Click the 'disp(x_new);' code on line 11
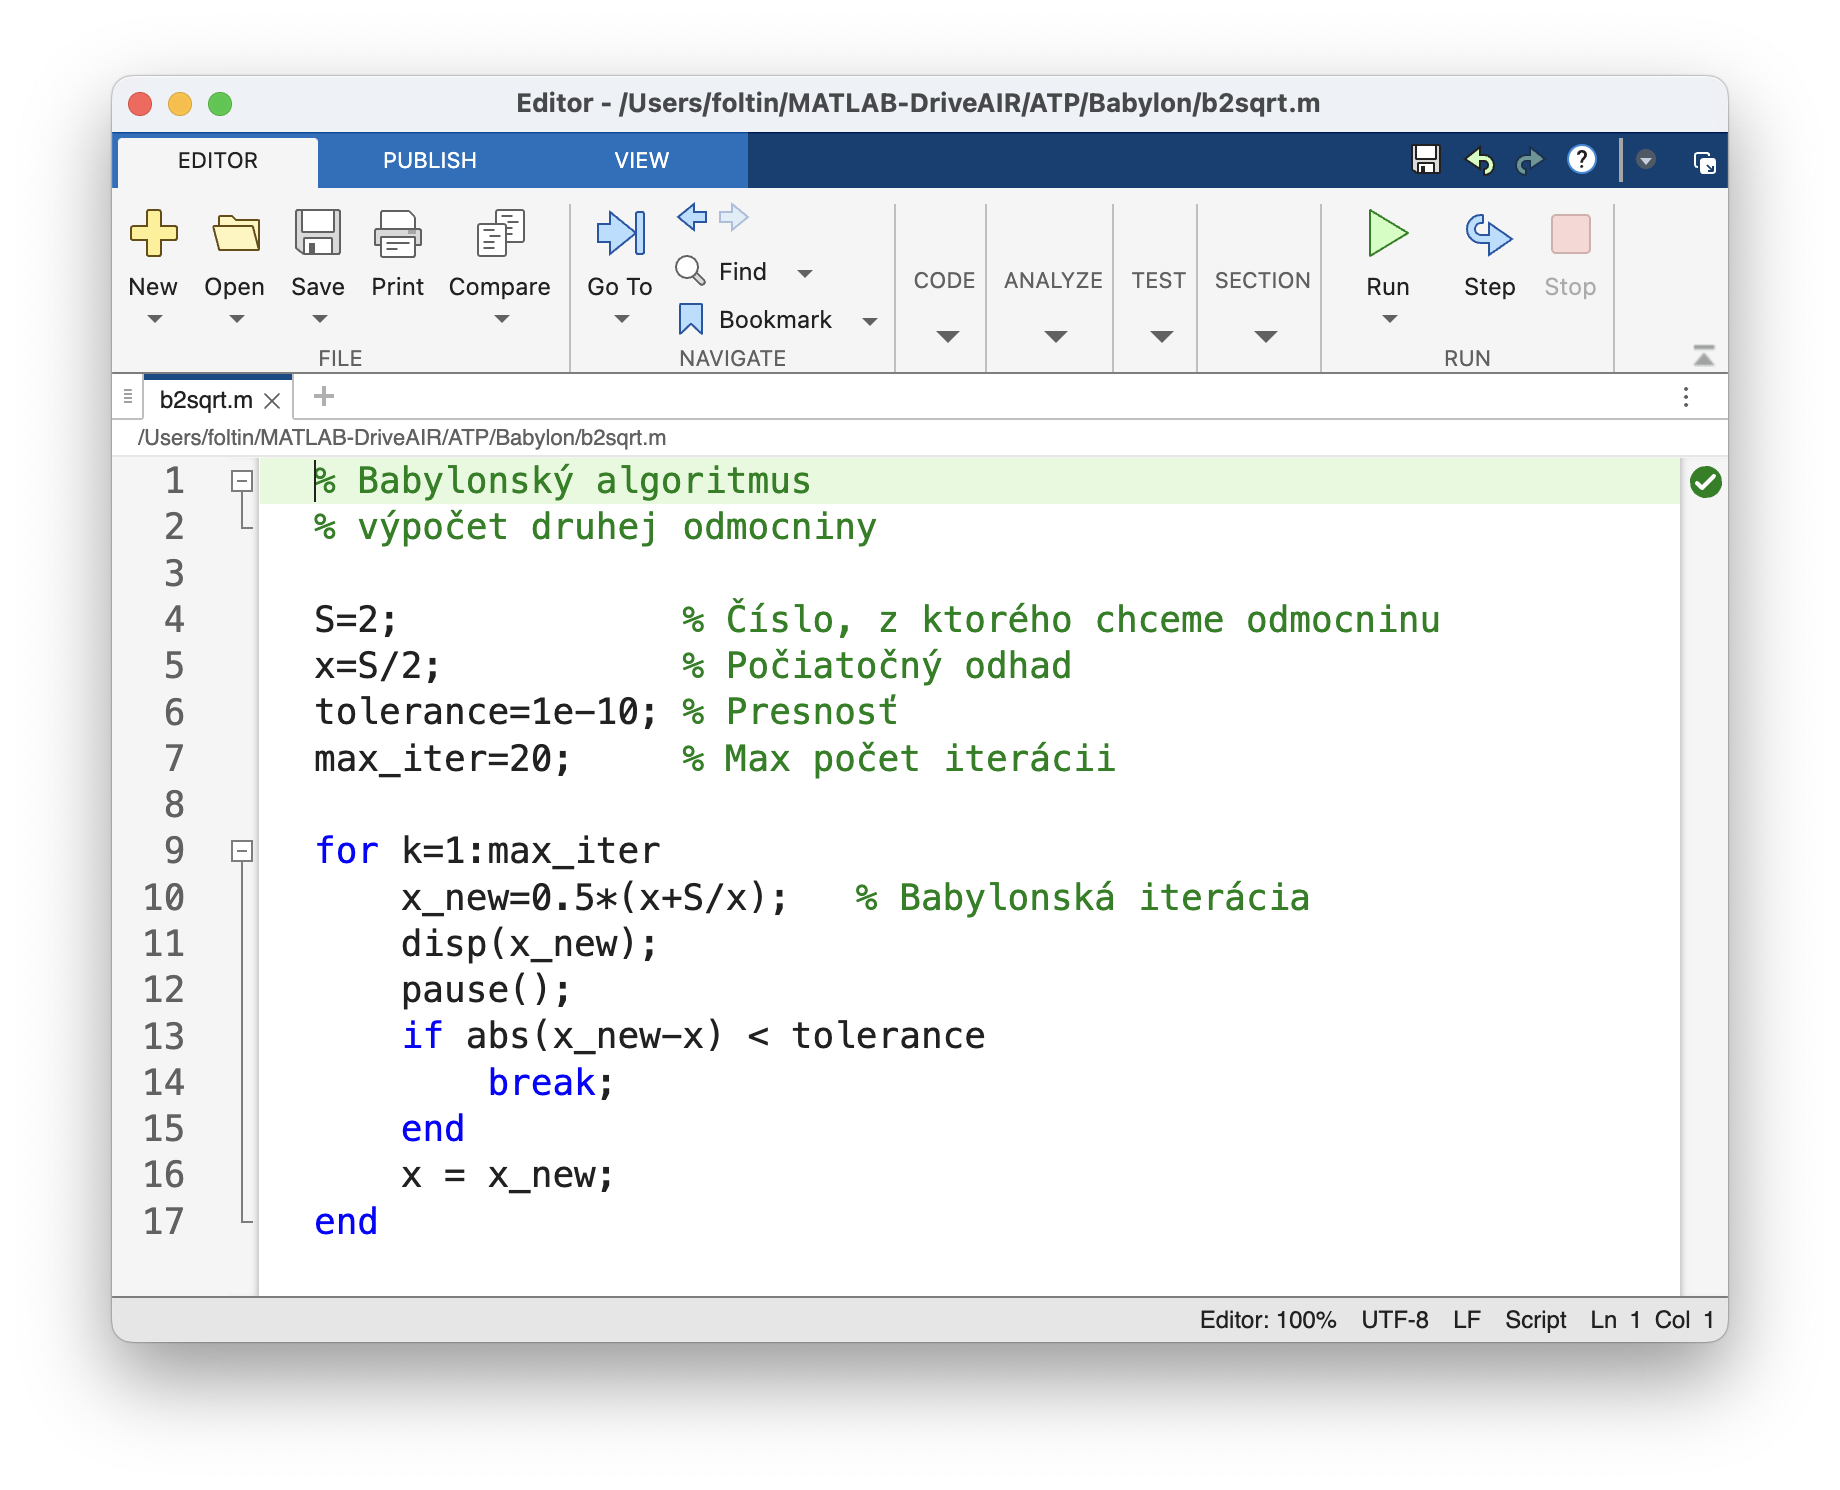 529,944
